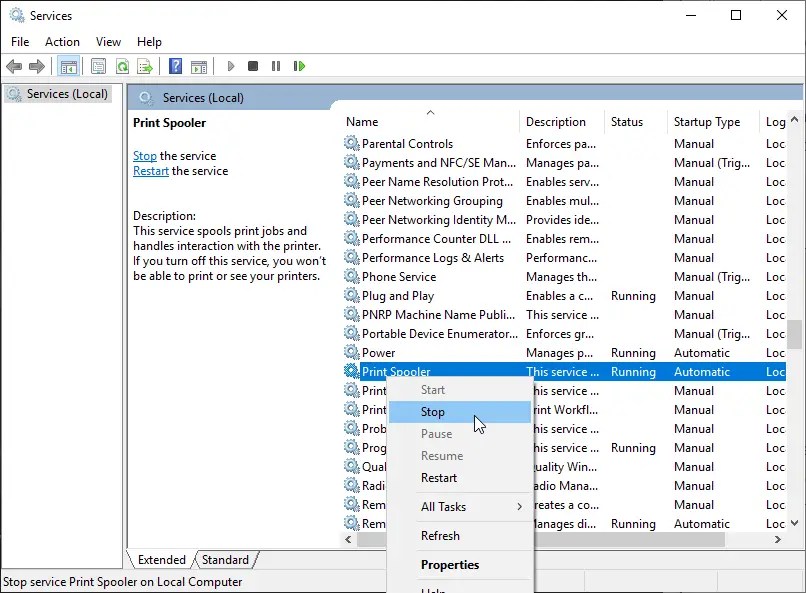The width and height of the screenshot is (806, 593).
Task: Open the File menu
Action: point(20,42)
